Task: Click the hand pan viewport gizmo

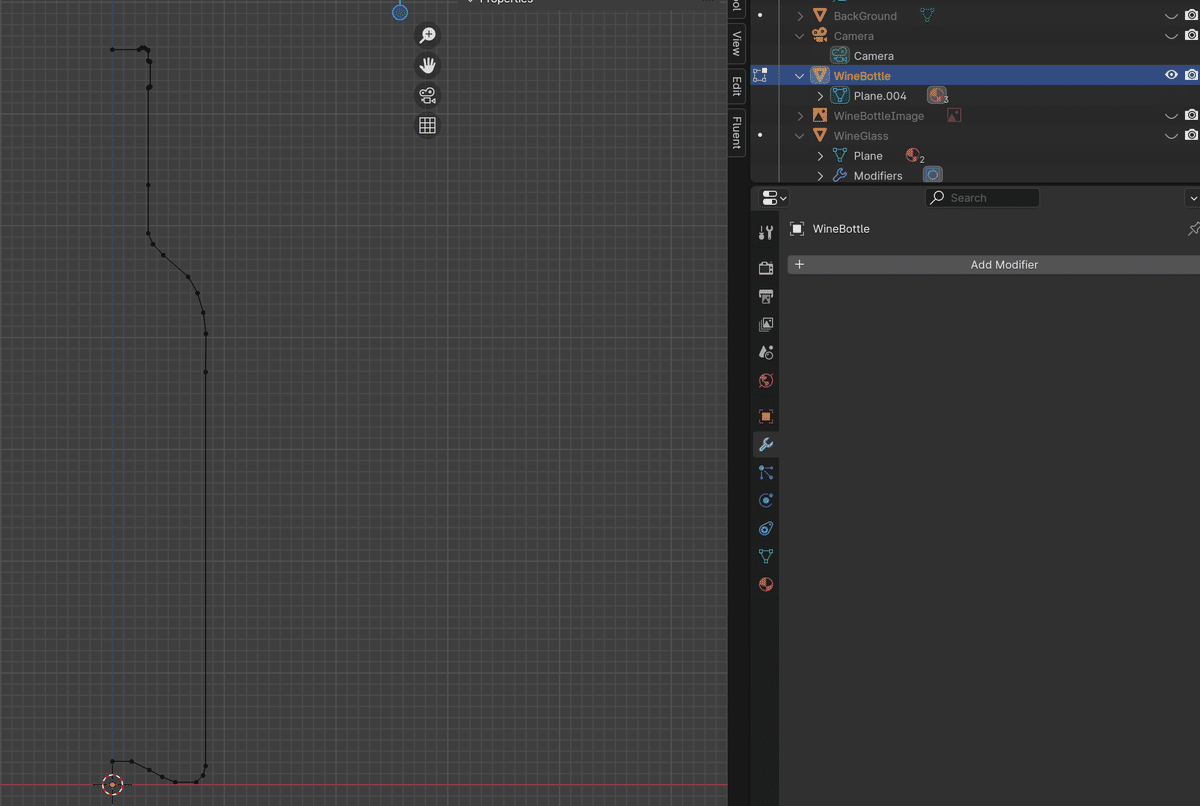Action: point(427,66)
